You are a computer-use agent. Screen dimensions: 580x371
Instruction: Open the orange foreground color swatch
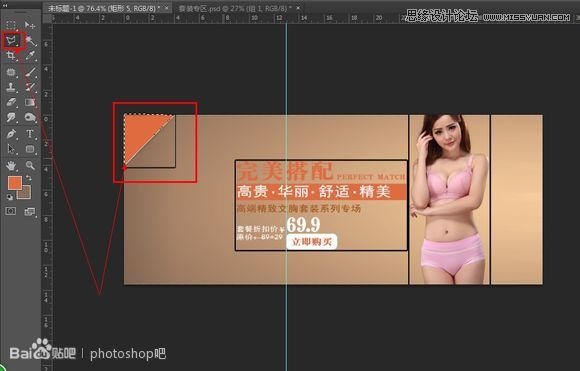pos(15,183)
